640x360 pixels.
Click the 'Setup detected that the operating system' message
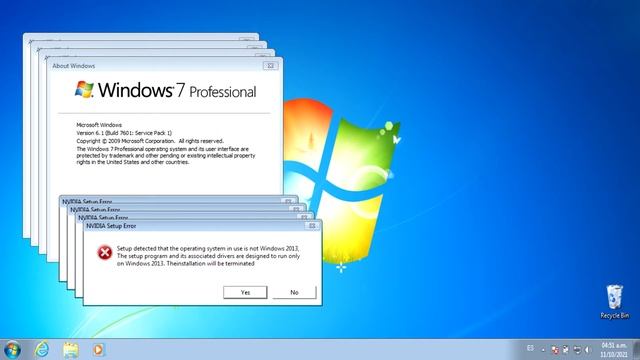click(x=208, y=256)
